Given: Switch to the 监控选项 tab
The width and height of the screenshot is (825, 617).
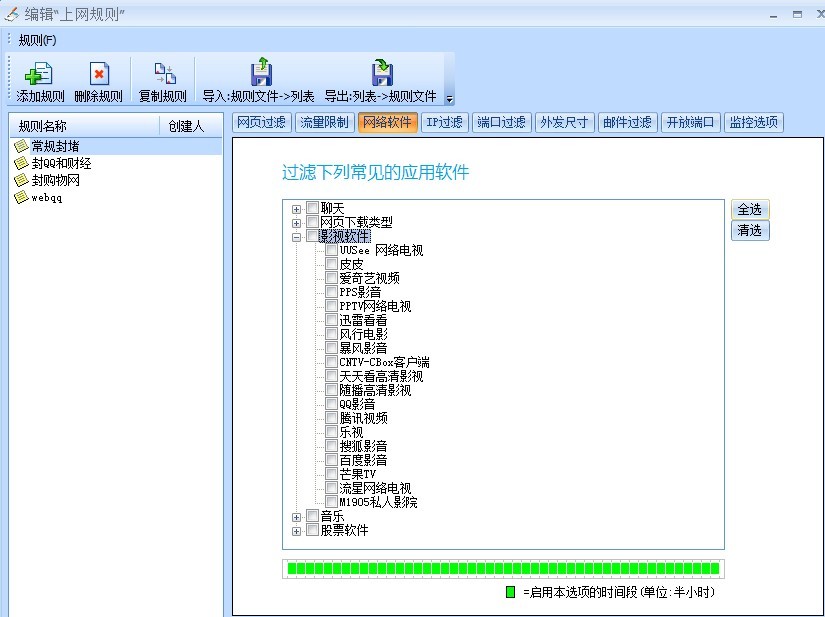Looking at the screenshot, I should (x=754, y=123).
